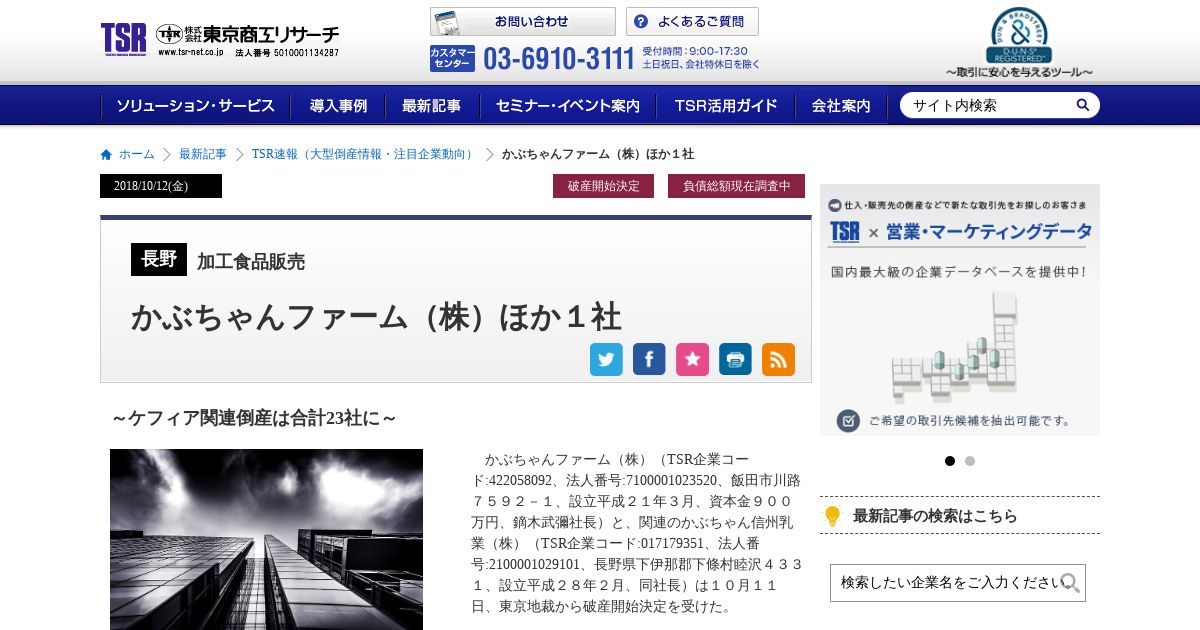Screen dimensions: 1200x630
Task: Select the first carousel dot
Action: click(x=950, y=461)
